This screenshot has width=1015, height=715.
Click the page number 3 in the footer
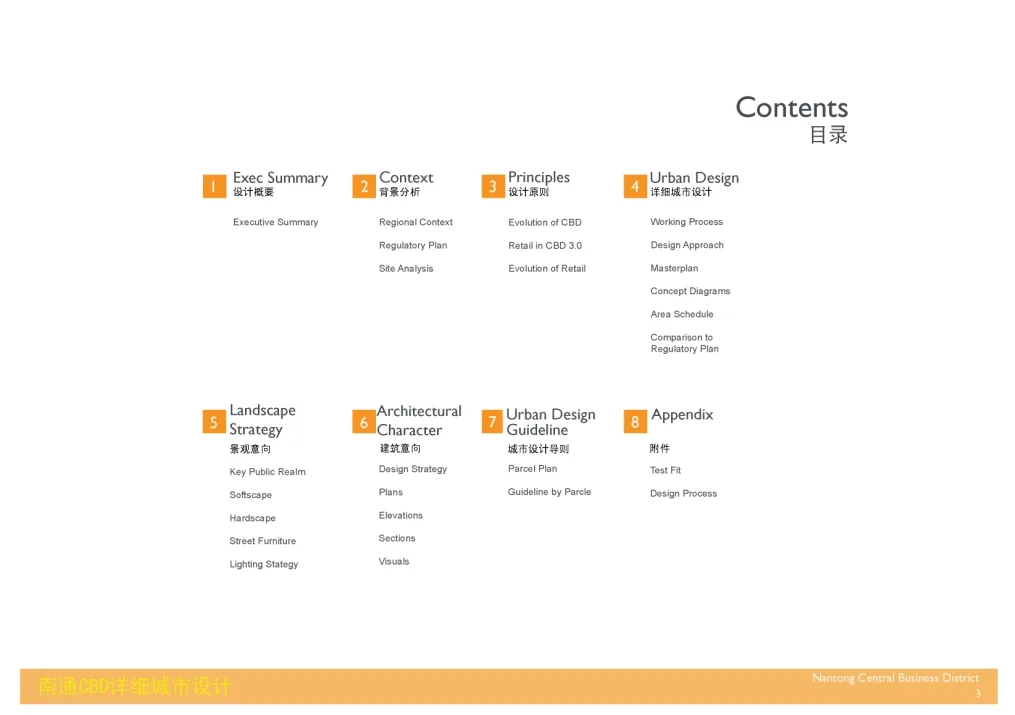(978, 694)
